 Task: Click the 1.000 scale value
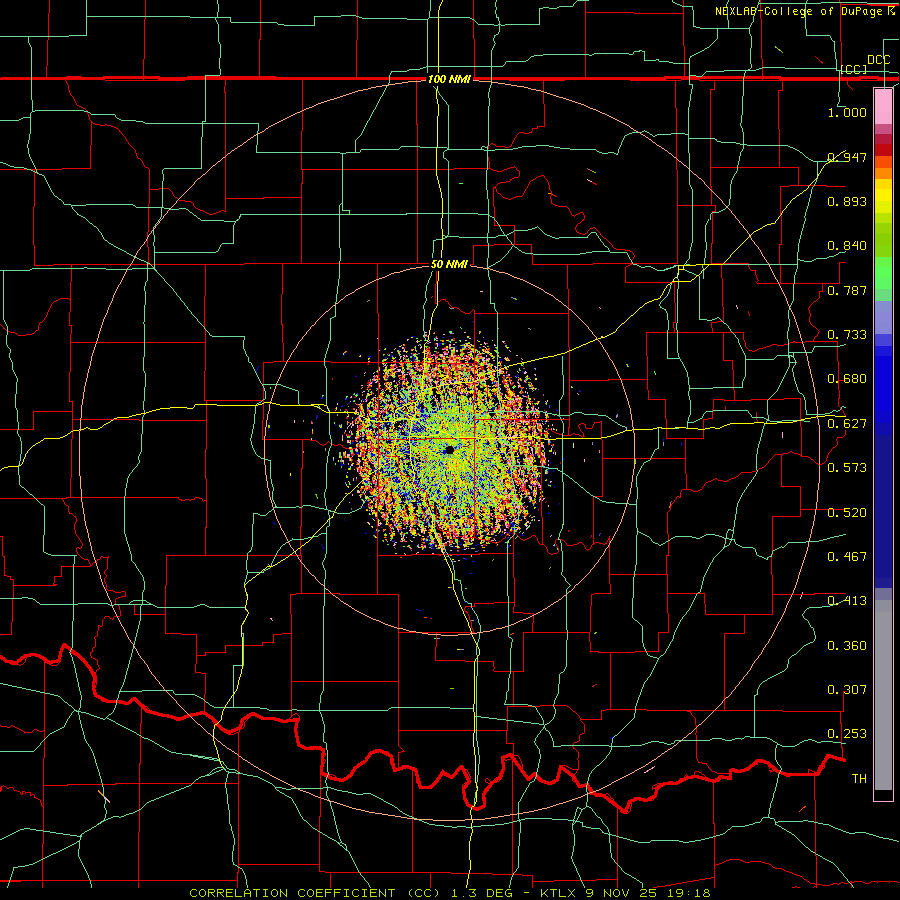pos(847,112)
